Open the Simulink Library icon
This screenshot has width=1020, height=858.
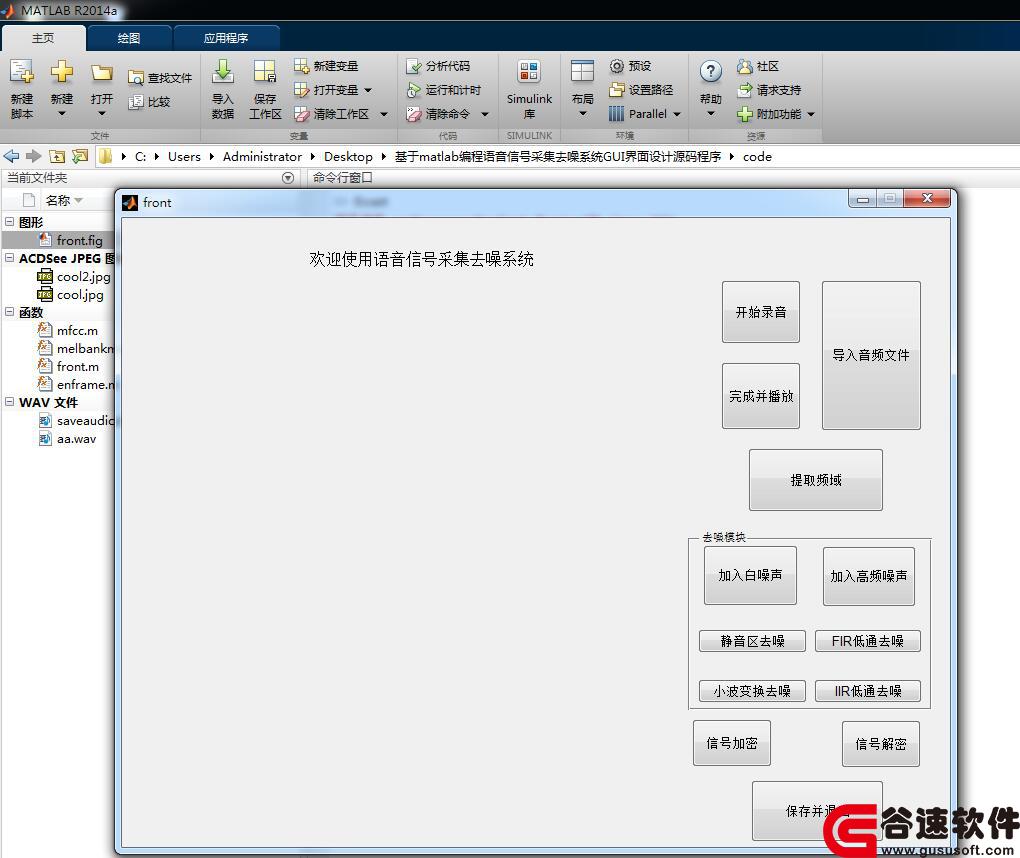coord(529,72)
